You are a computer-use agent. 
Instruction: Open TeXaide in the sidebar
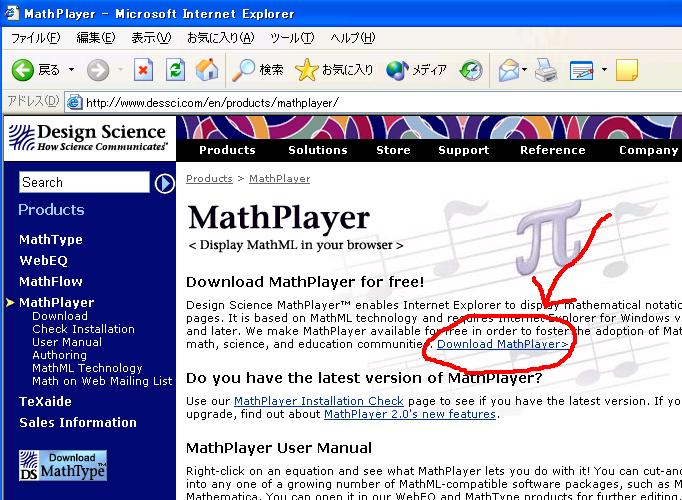click(45, 401)
